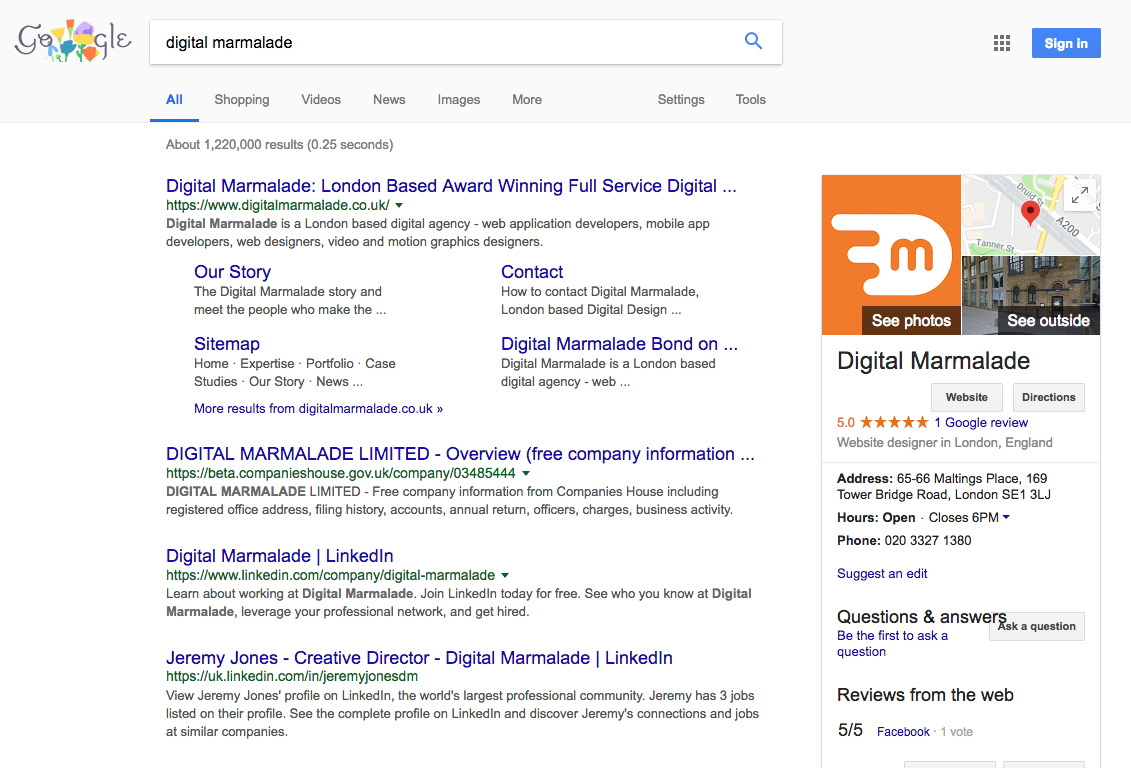The width and height of the screenshot is (1131, 768).
Task: Open the Google apps grid icon
Action: point(1001,43)
